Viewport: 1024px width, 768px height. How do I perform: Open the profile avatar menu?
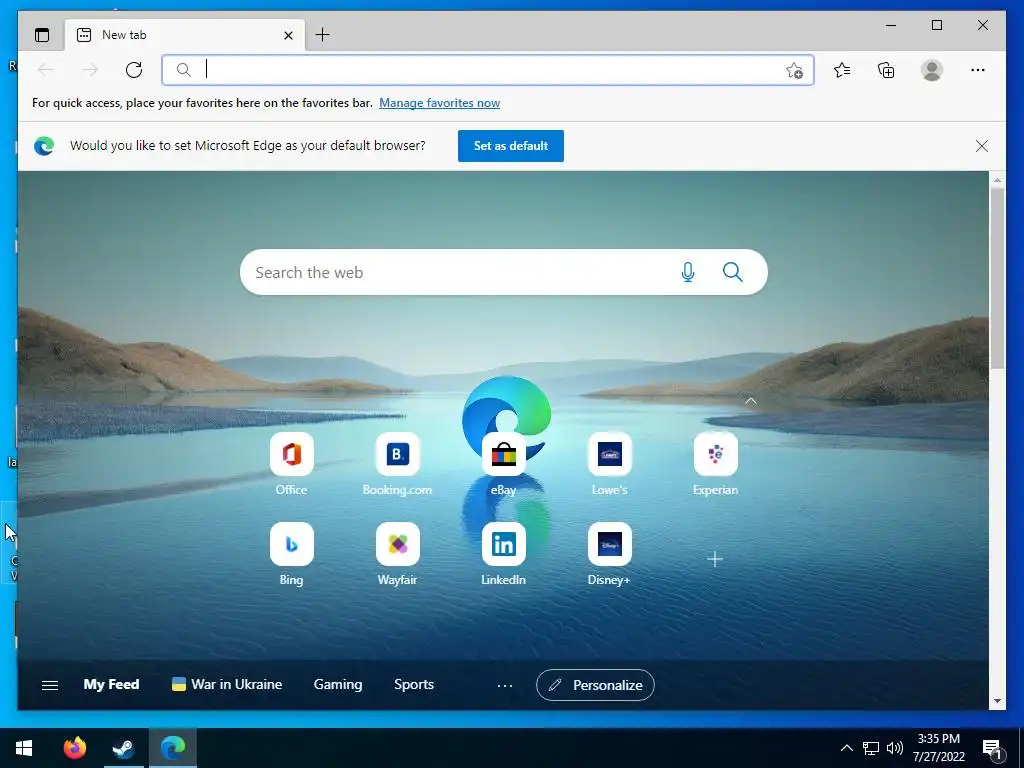tap(932, 70)
